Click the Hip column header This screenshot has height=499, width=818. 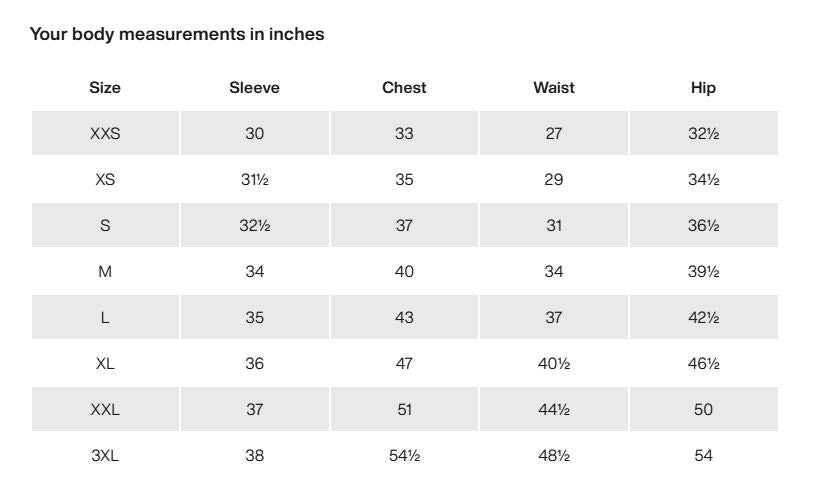pos(703,88)
